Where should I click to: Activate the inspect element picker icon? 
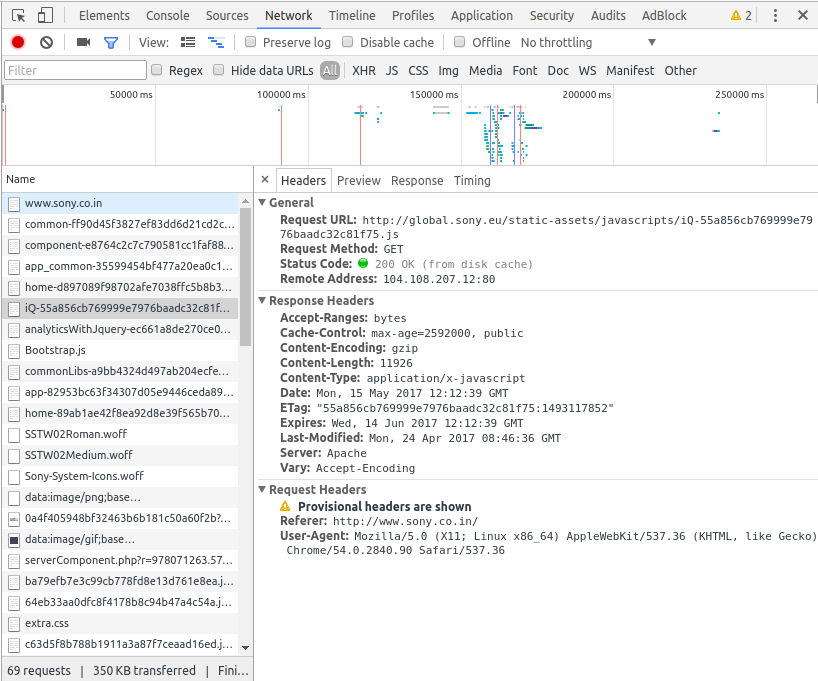pyautogui.click(x=19, y=16)
